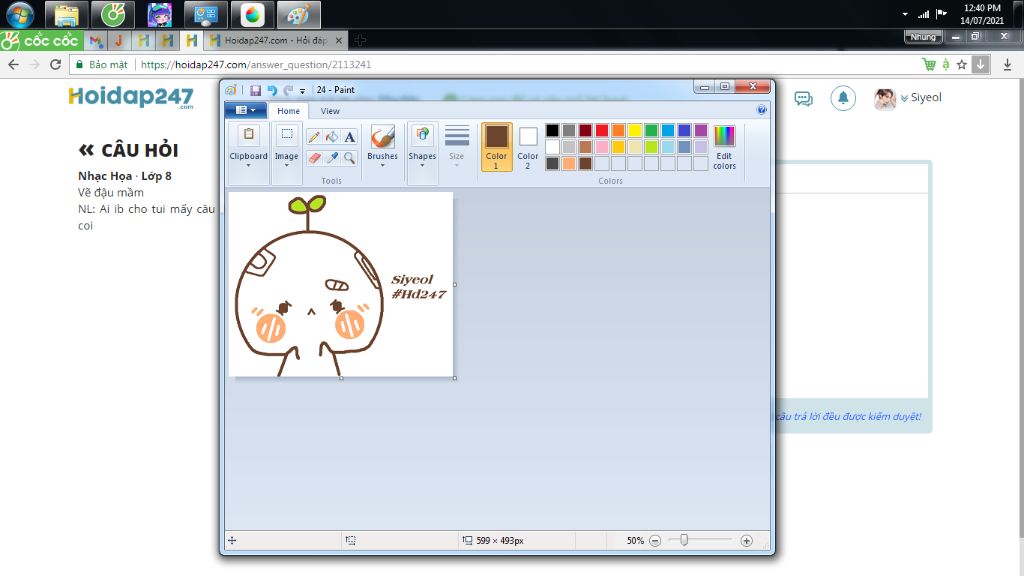The width and height of the screenshot is (1024, 576).
Task: Select the Text tool
Action: pos(349,136)
